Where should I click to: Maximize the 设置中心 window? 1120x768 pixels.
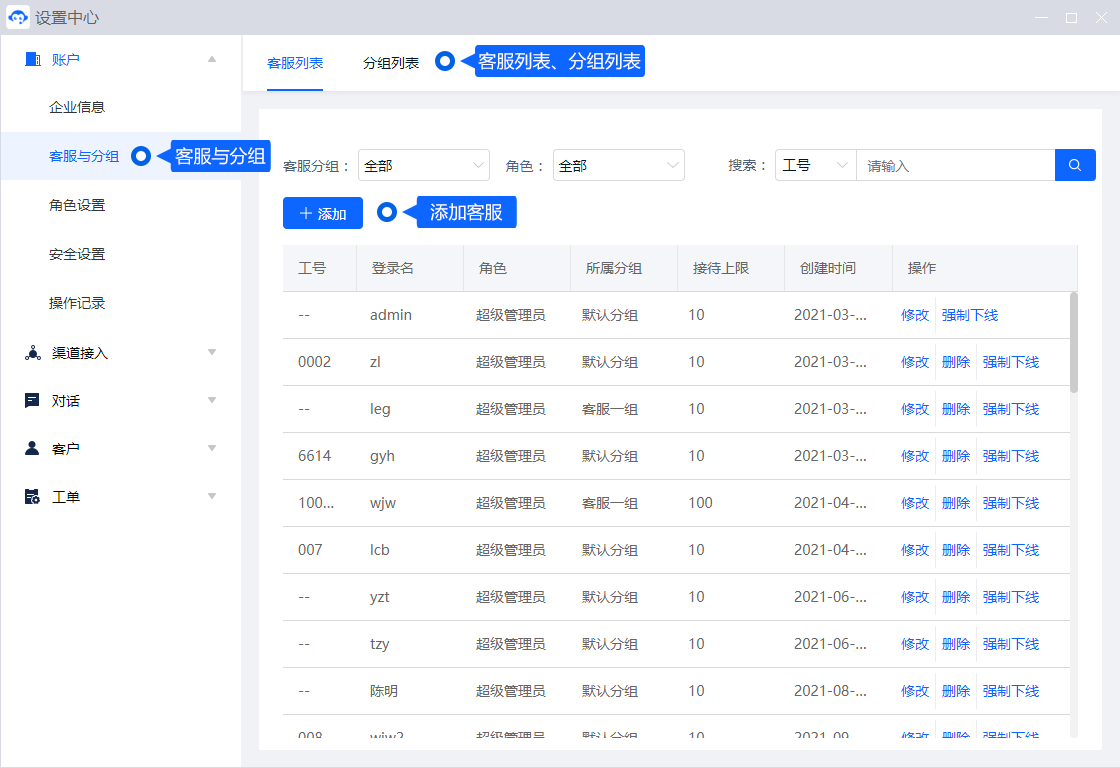[1071, 17]
